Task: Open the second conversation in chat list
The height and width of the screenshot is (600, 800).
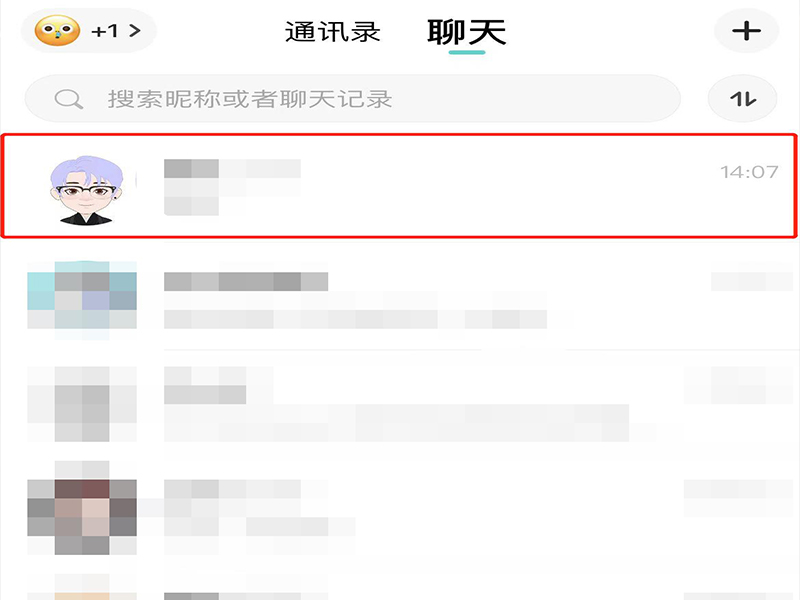Action: pyautogui.click(x=400, y=299)
